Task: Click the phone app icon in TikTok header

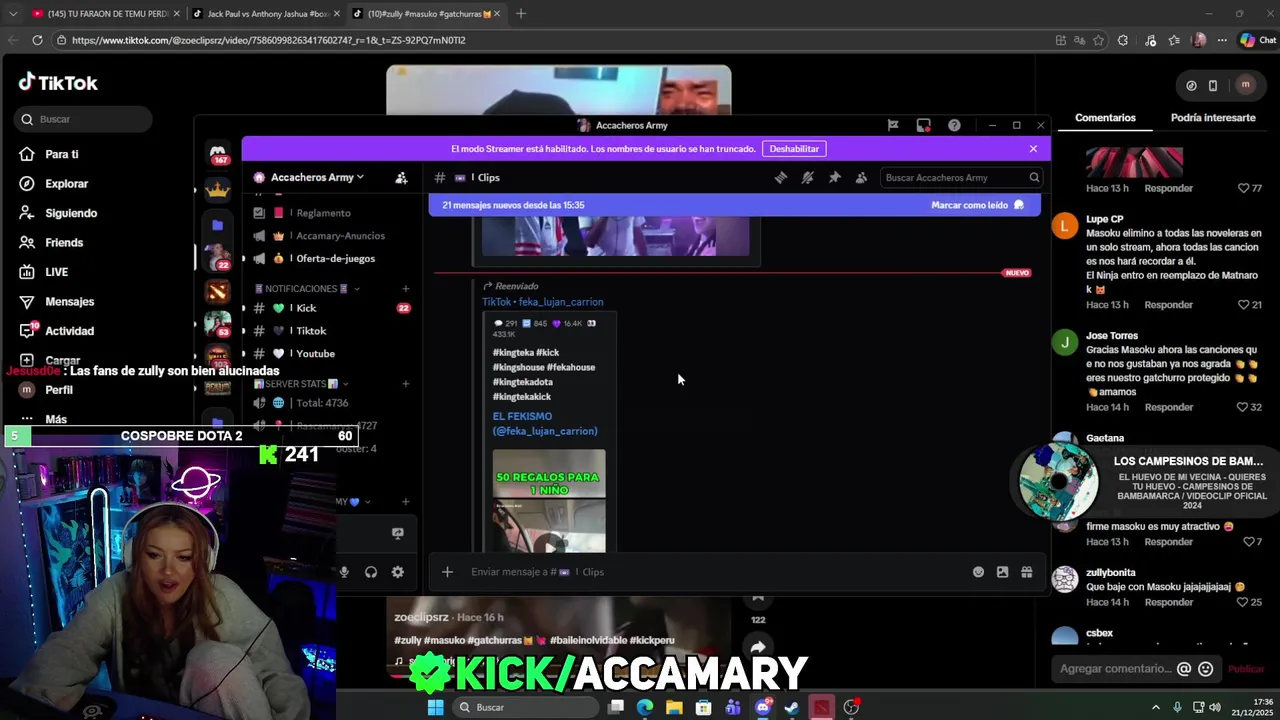Action: pyautogui.click(x=1213, y=85)
